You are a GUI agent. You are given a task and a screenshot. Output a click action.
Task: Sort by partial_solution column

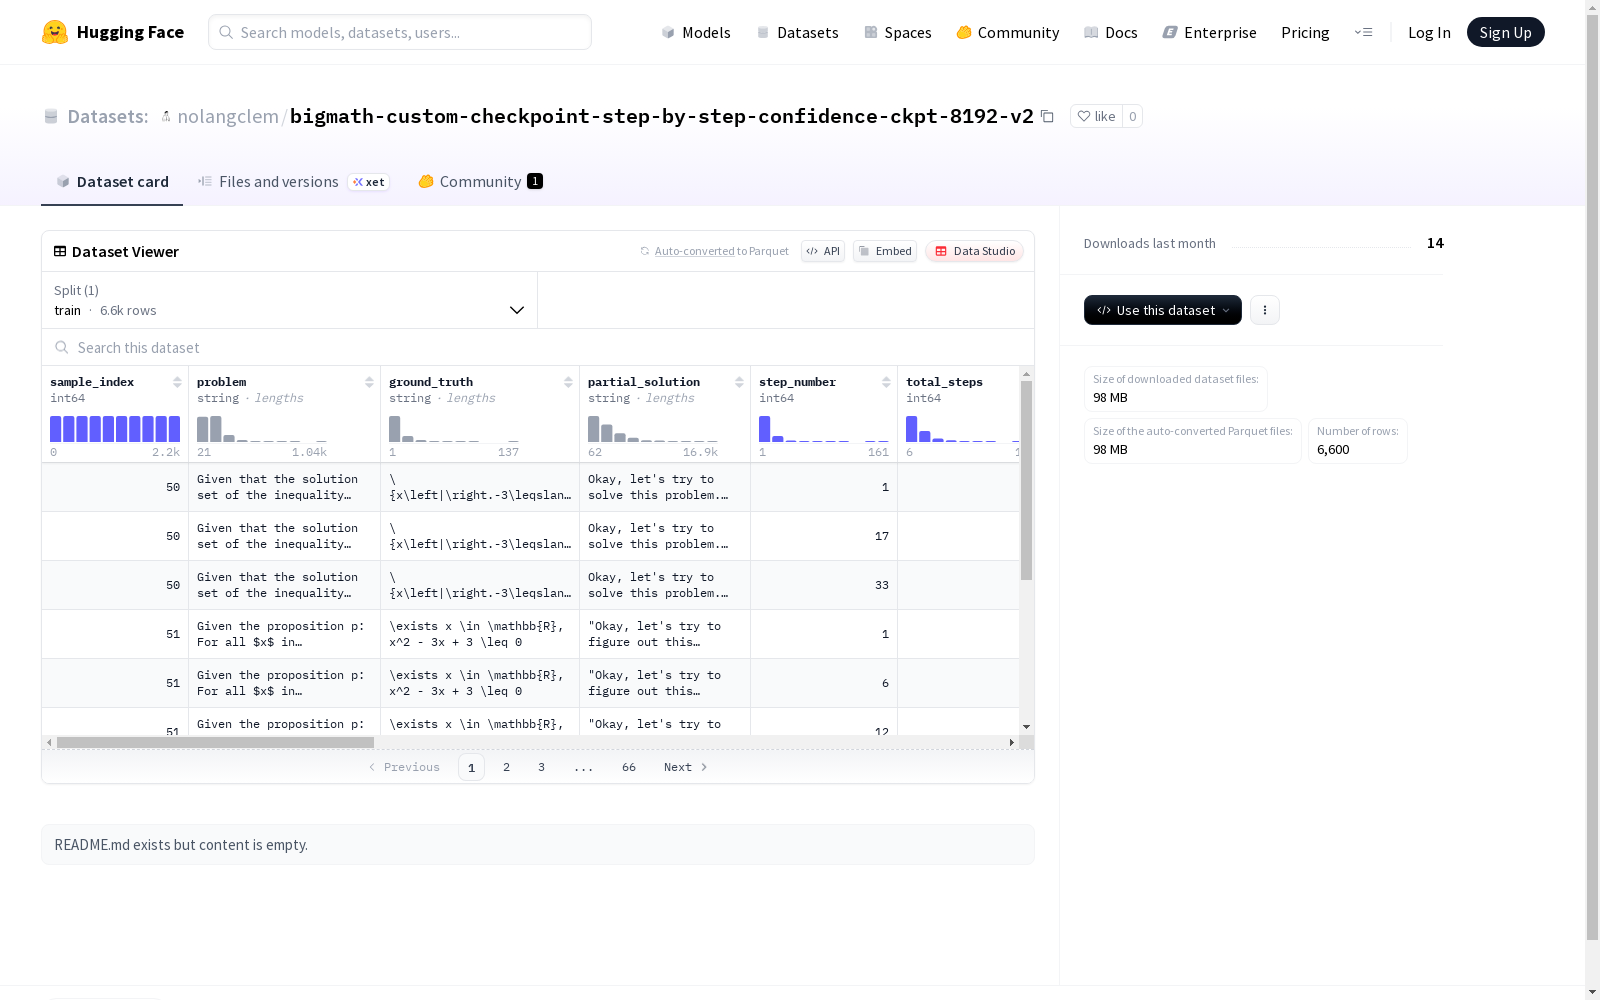(739, 382)
